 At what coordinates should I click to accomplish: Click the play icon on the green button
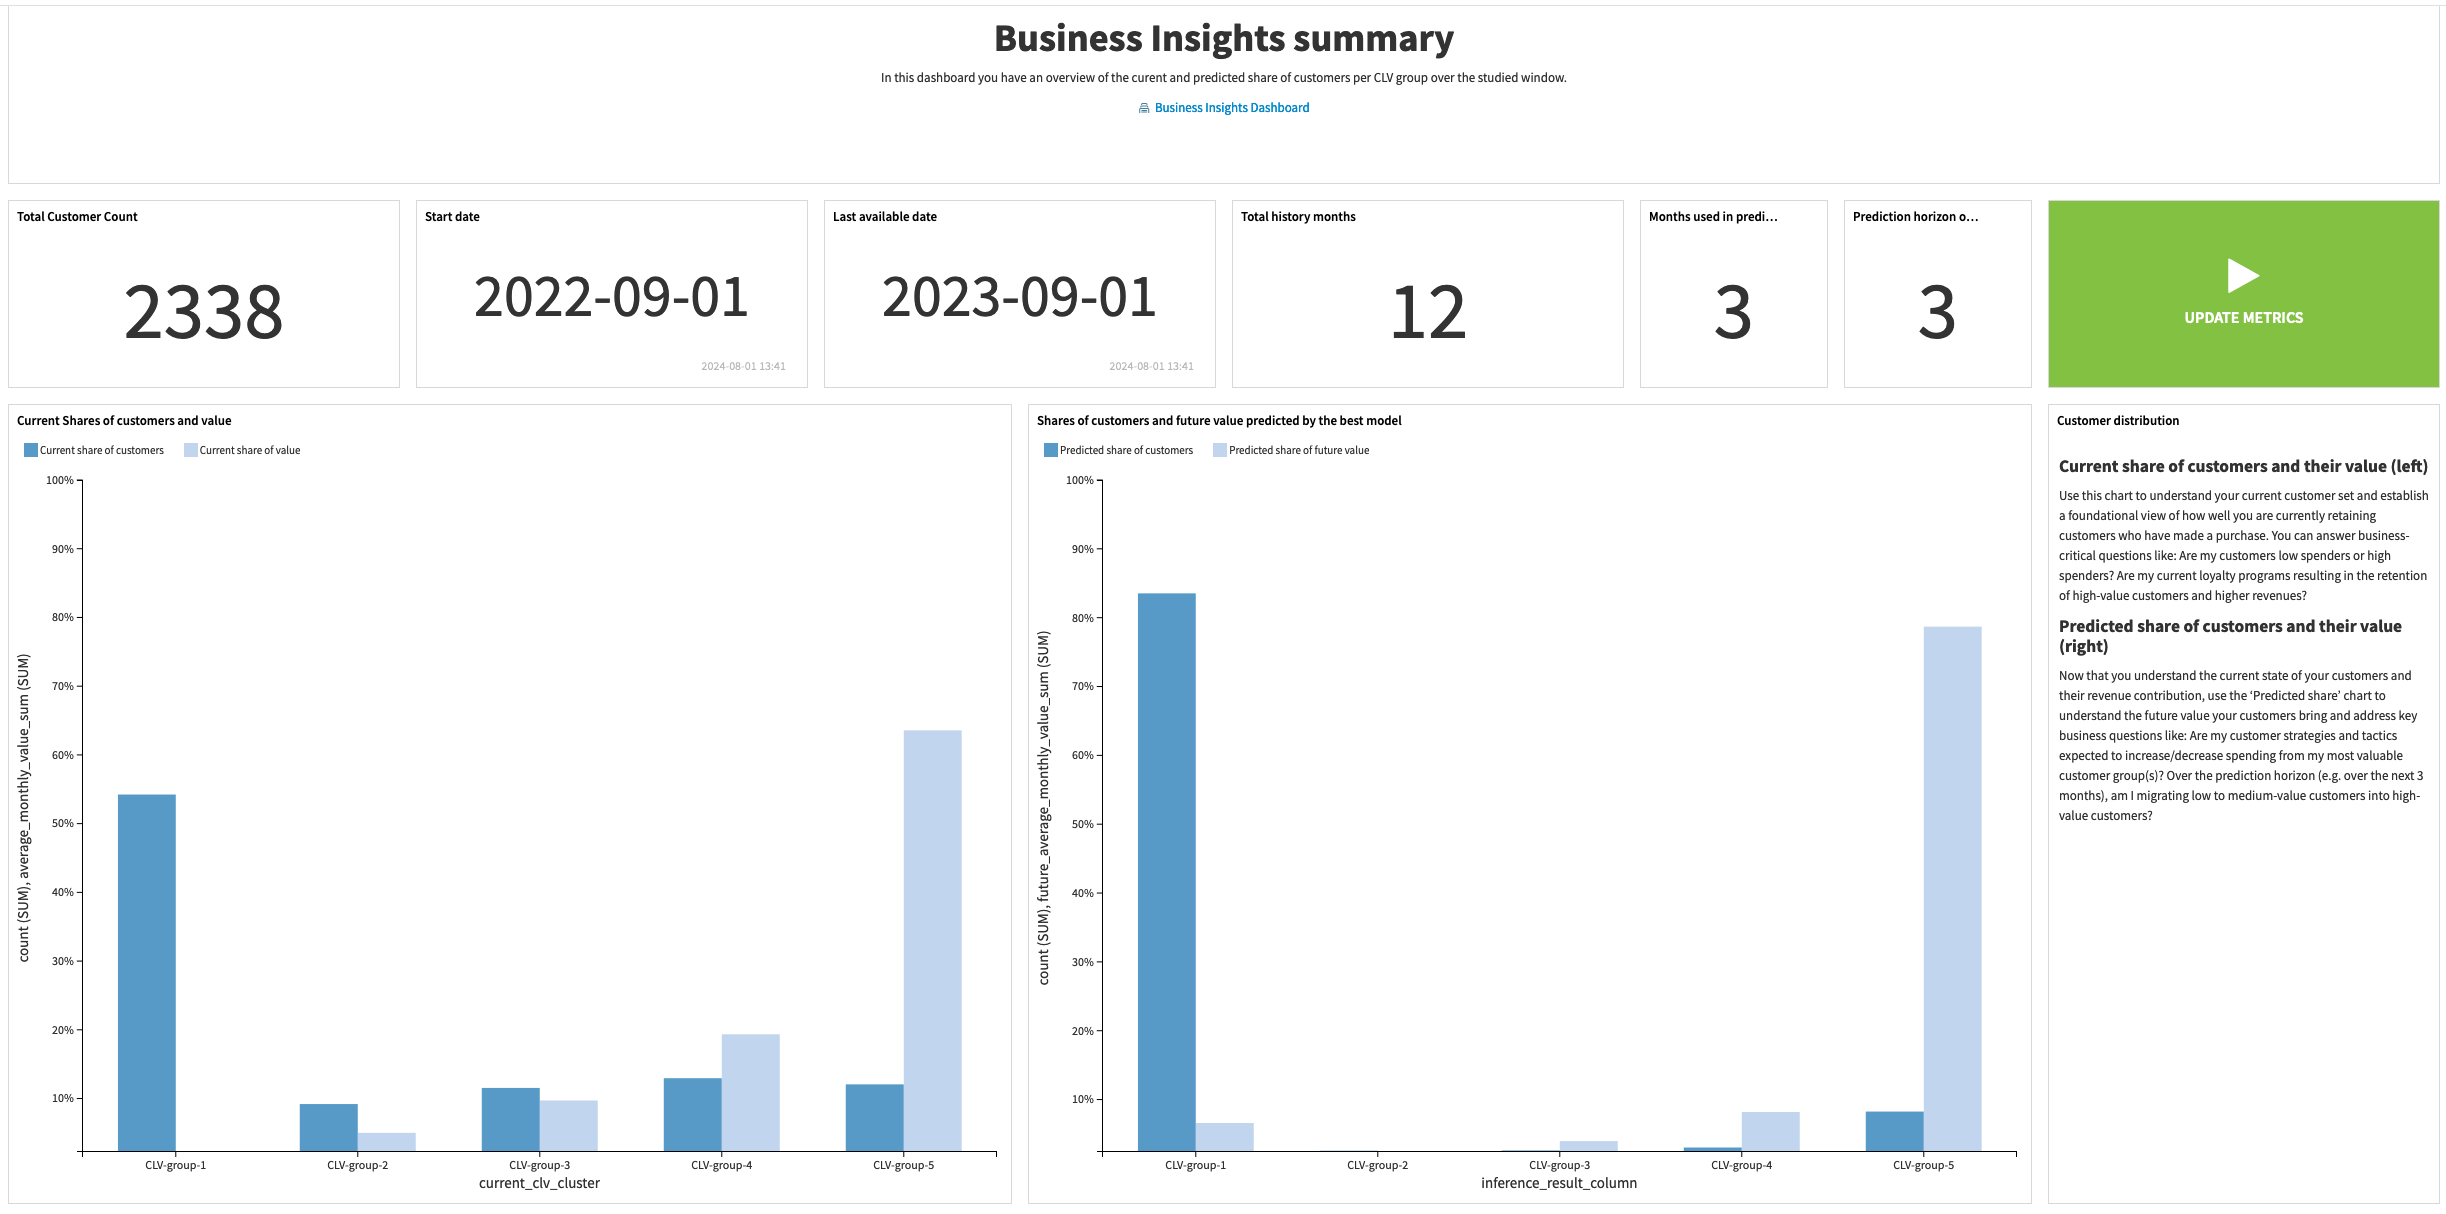pos(2243,276)
